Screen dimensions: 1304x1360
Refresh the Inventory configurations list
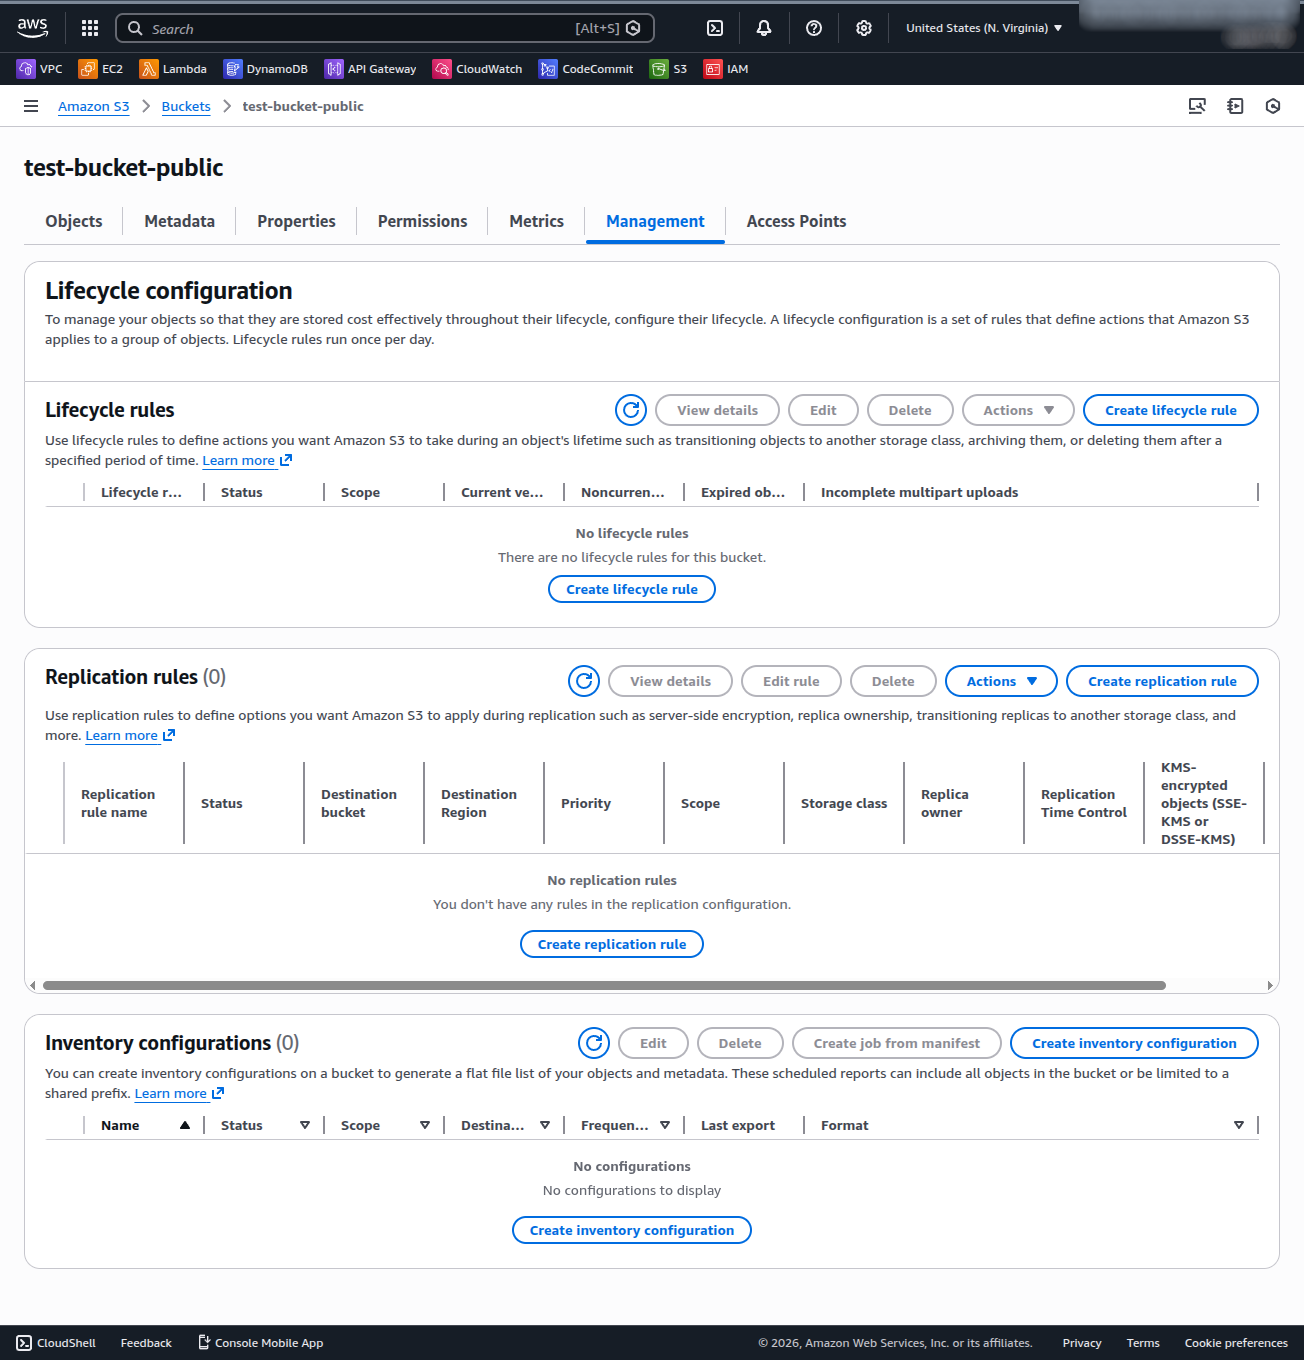click(594, 1043)
